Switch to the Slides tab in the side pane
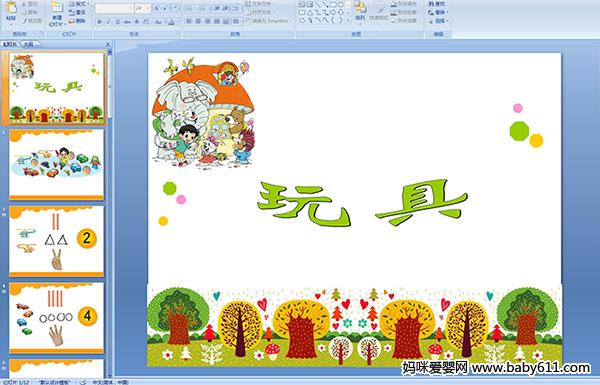The width and height of the screenshot is (600, 385). 10,44
